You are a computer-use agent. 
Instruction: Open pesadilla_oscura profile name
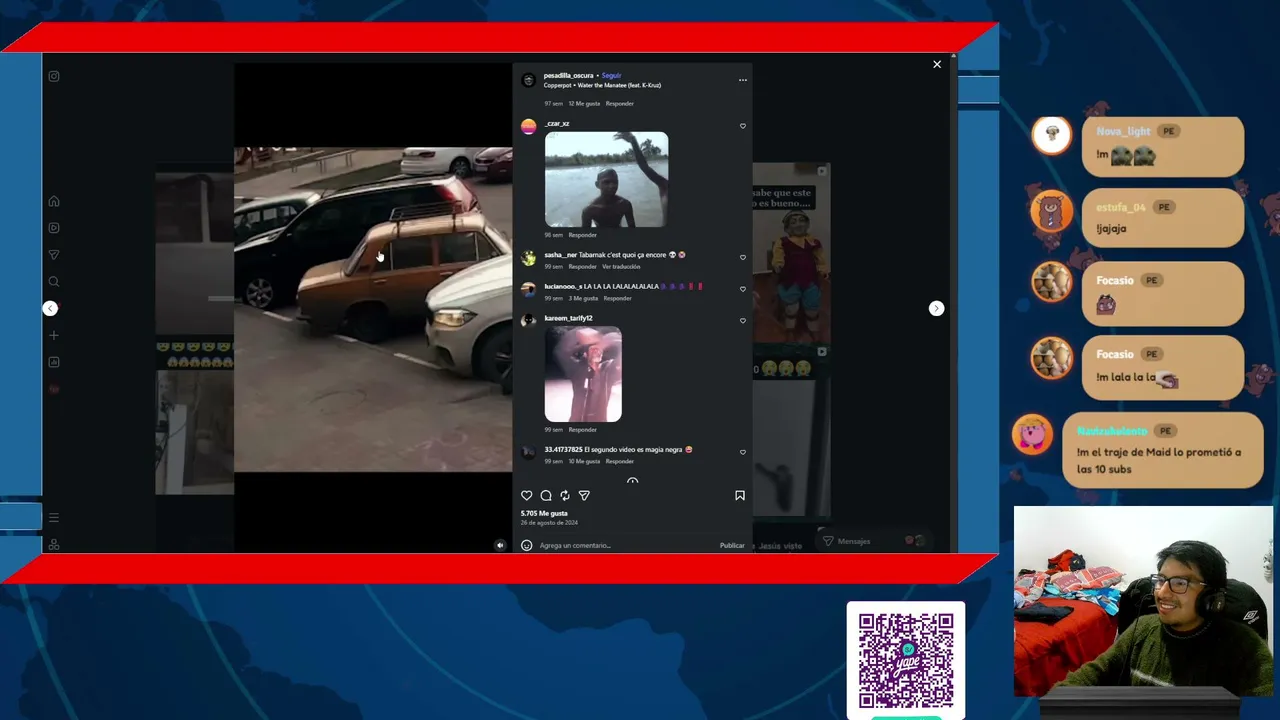pos(569,75)
